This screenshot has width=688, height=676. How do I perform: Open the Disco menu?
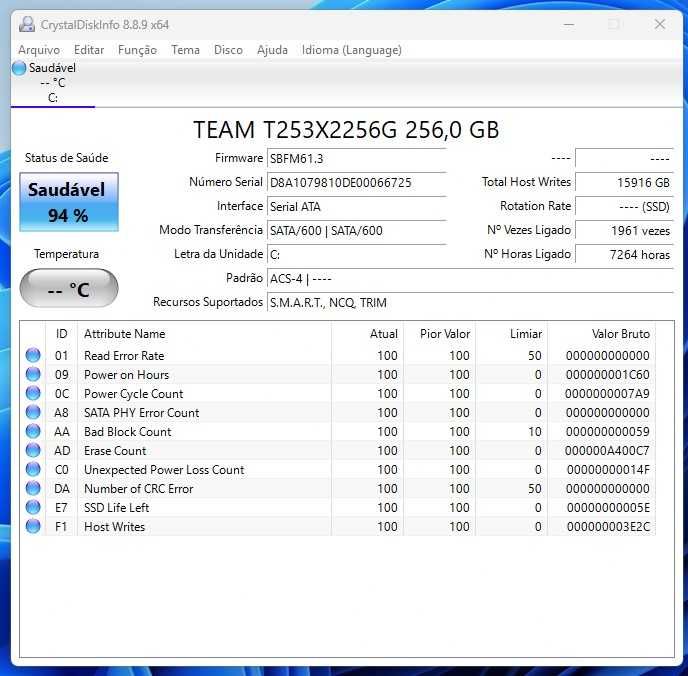click(228, 50)
